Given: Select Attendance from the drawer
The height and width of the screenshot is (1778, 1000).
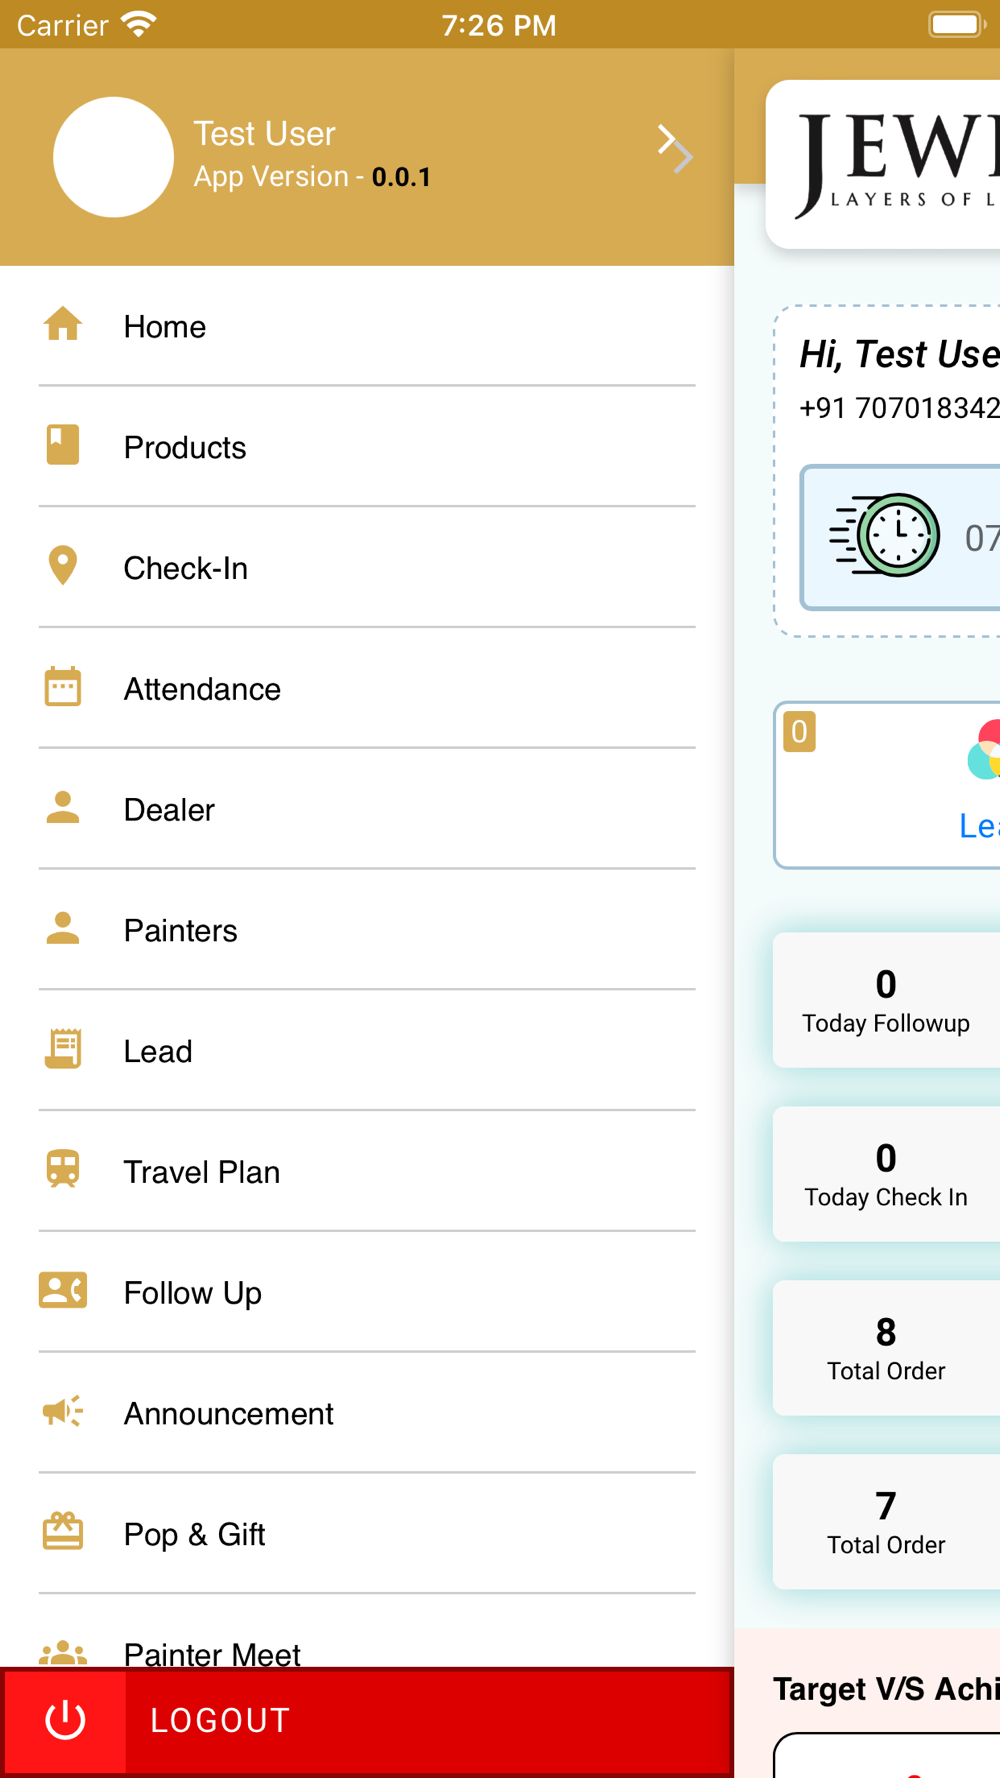Looking at the screenshot, I should pyautogui.click(x=367, y=689).
